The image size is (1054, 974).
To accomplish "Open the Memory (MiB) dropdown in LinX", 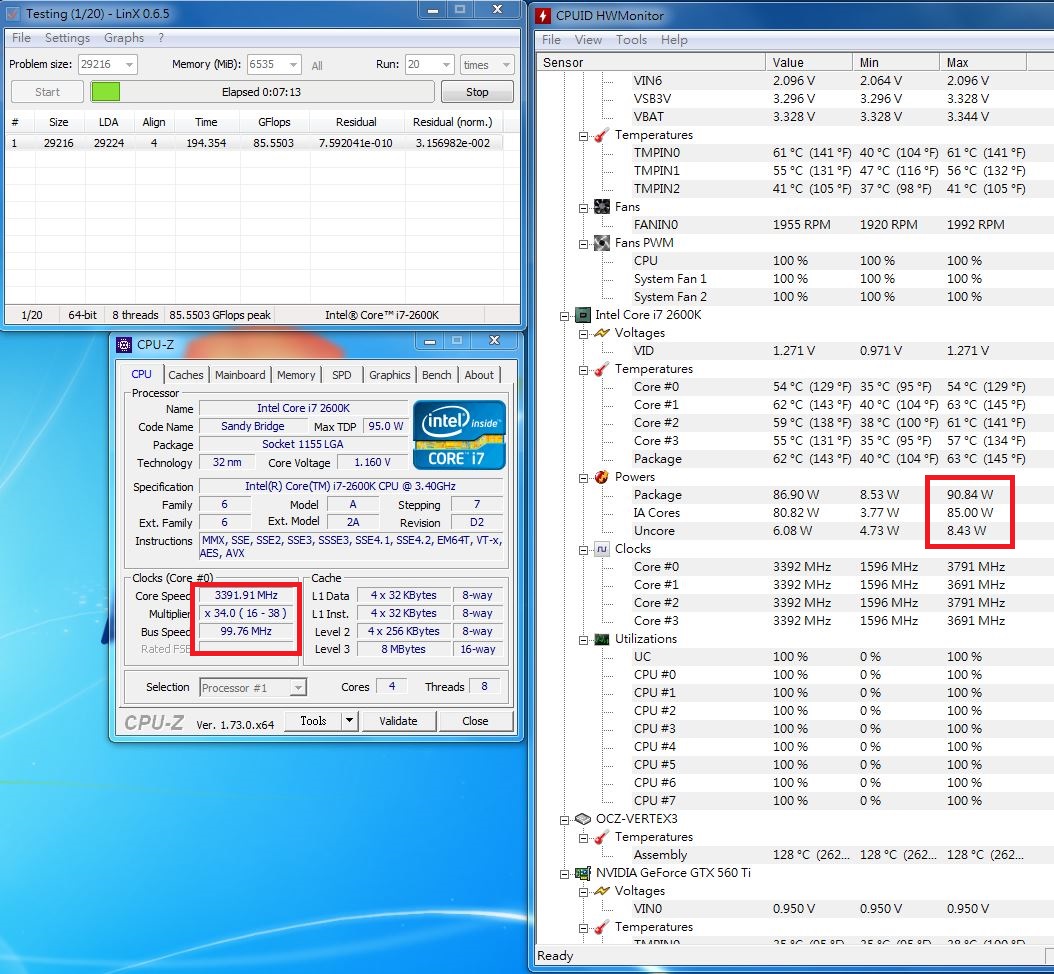I will click(293, 65).
